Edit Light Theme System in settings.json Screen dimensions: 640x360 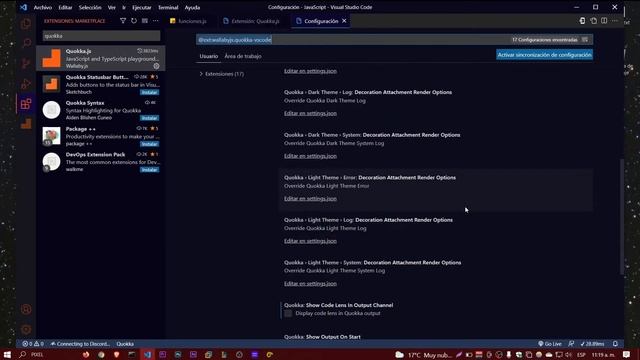(x=310, y=284)
